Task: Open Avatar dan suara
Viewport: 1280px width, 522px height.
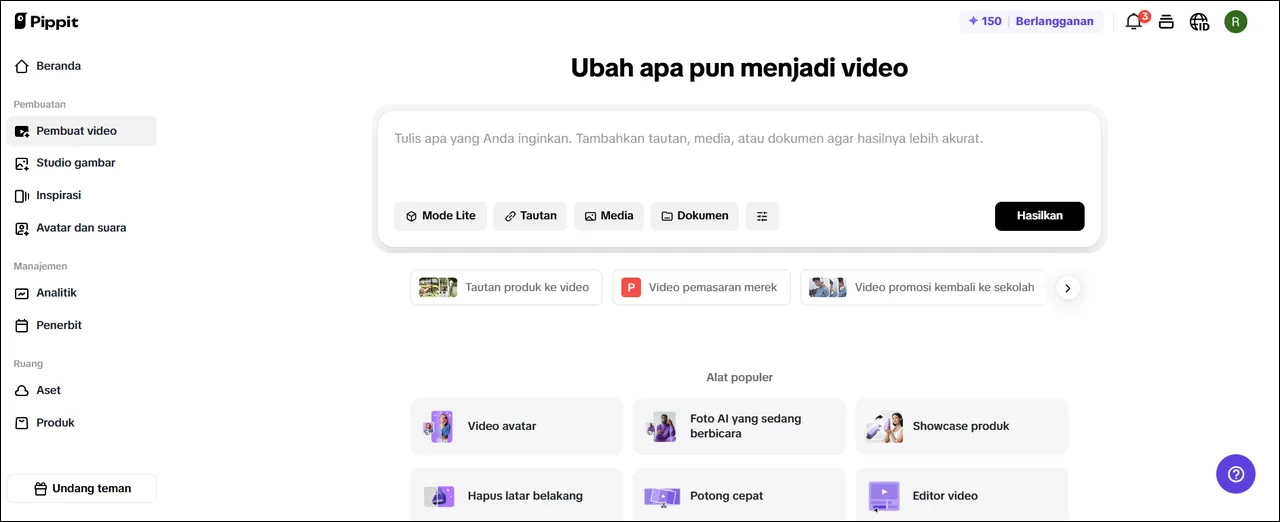Action: click(82, 228)
